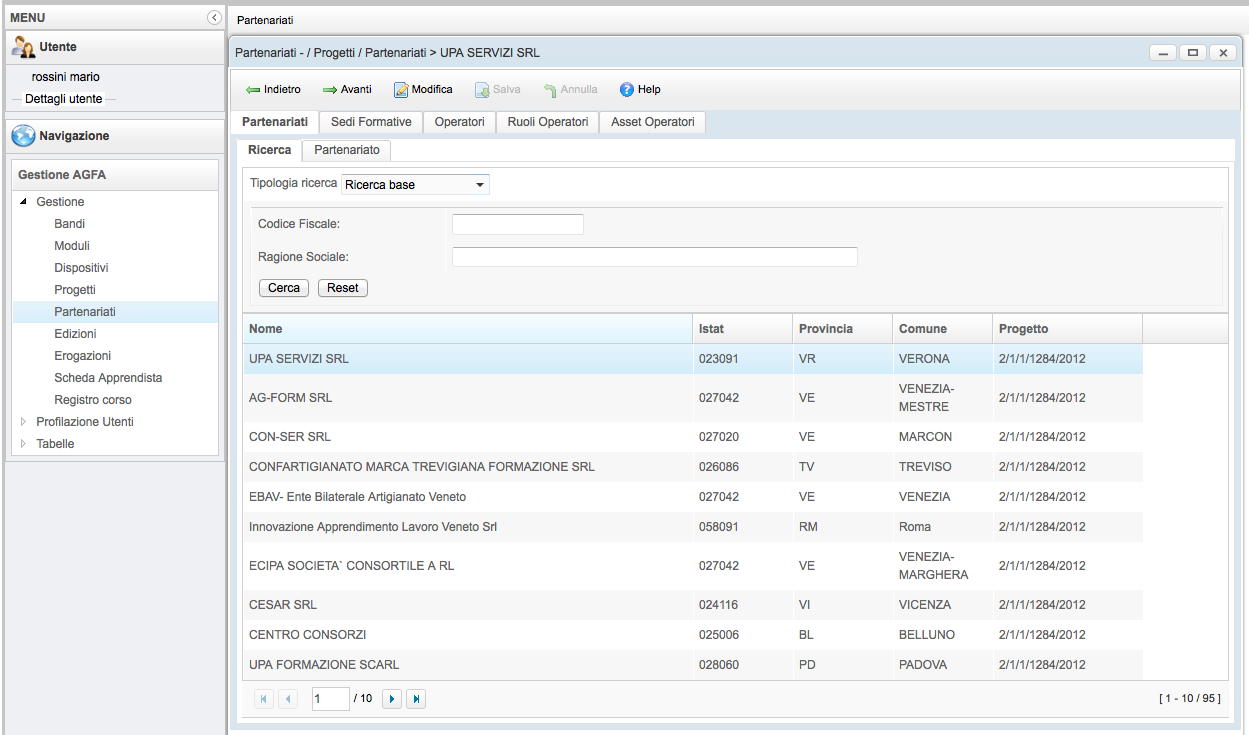Image resolution: width=1249 pixels, height=735 pixels.
Task: Jump to last page of results
Action: (416, 699)
